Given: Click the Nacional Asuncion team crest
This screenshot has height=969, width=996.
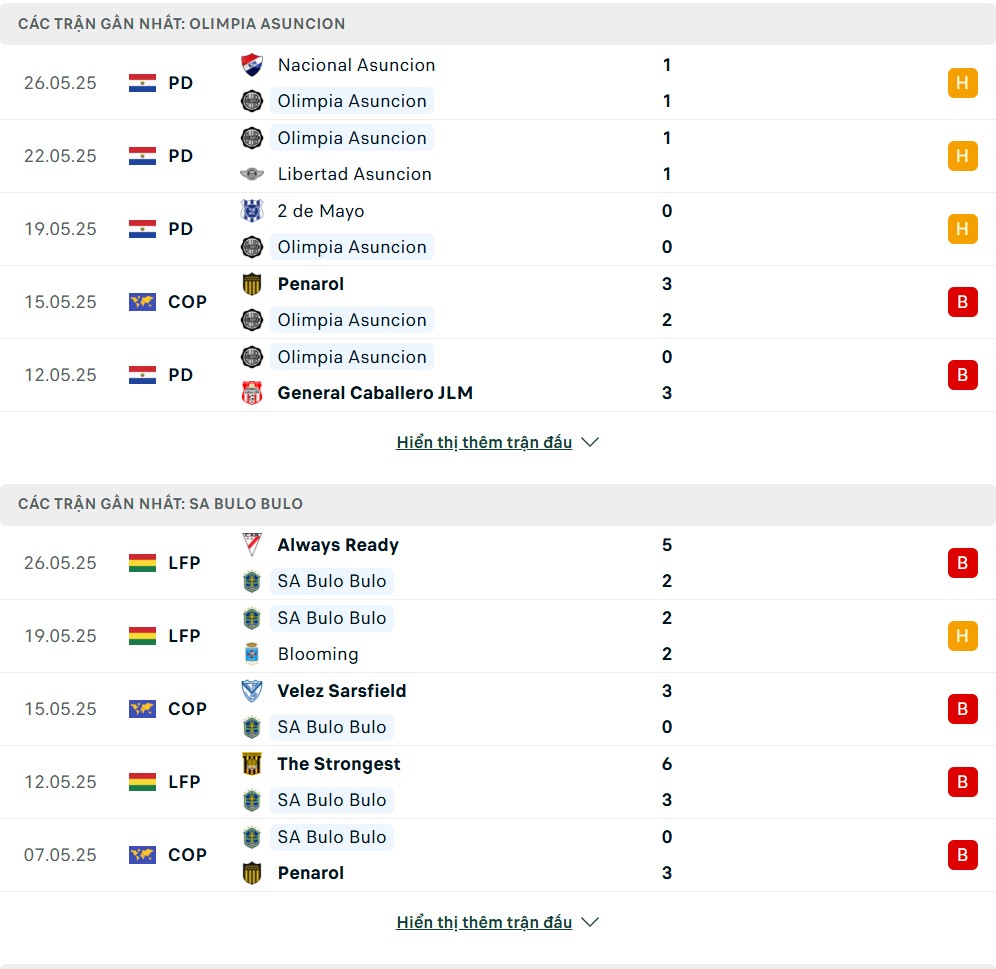Looking at the screenshot, I should coord(252,65).
